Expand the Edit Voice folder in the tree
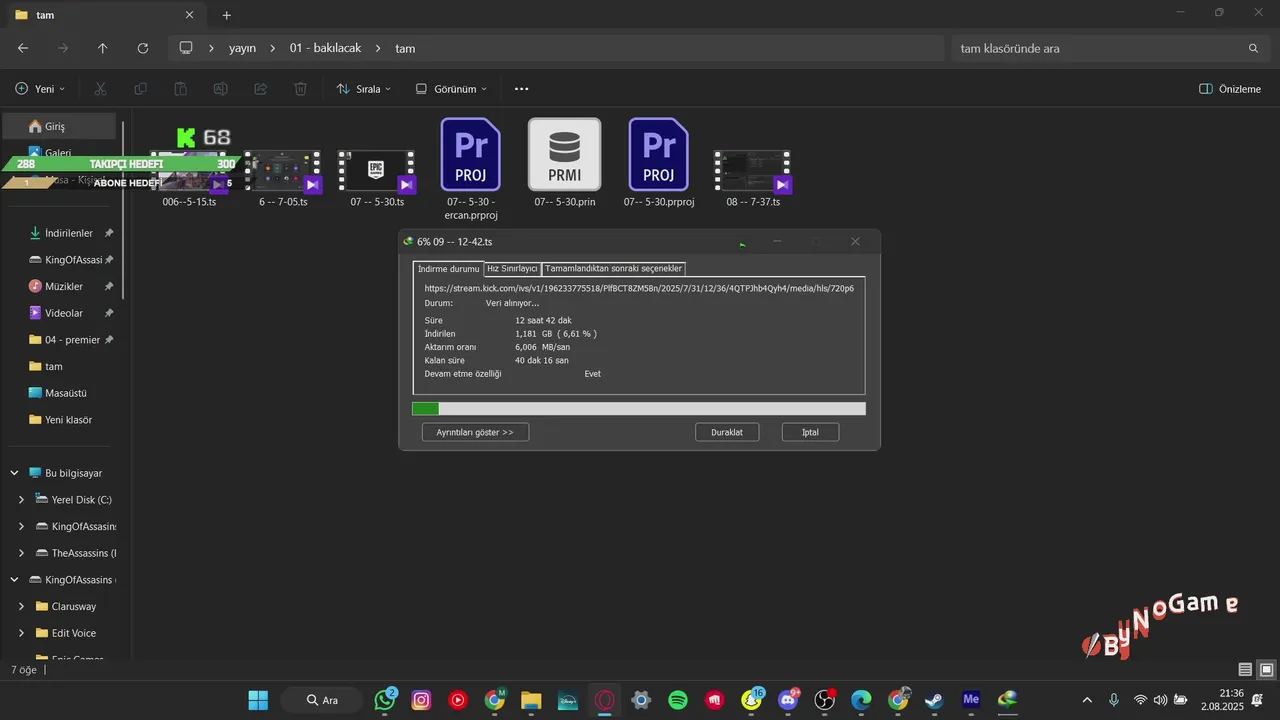Image resolution: width=1280 pixels, height=720 pixels. click(22, 633)
